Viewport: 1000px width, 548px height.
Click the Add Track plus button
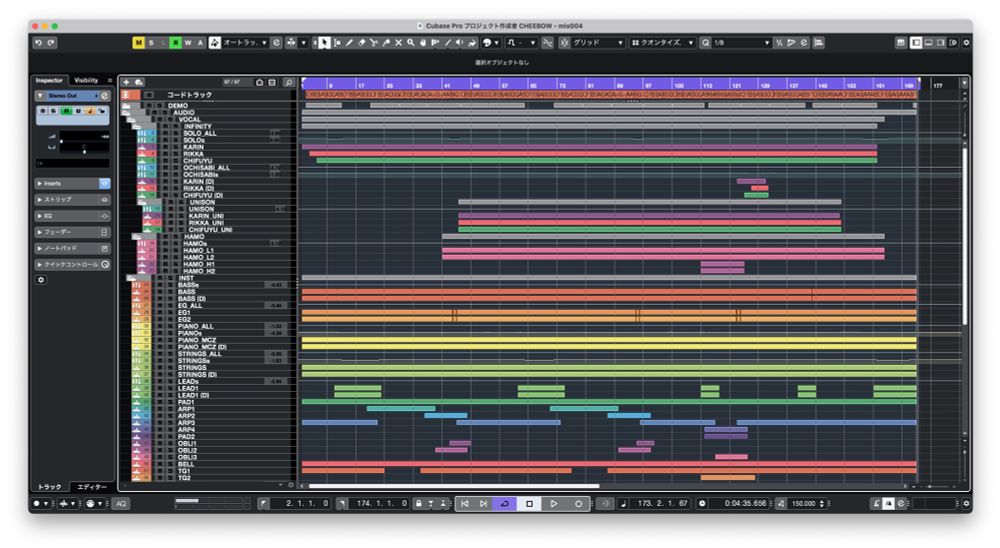pyautogui.click(x=126, y=82)
